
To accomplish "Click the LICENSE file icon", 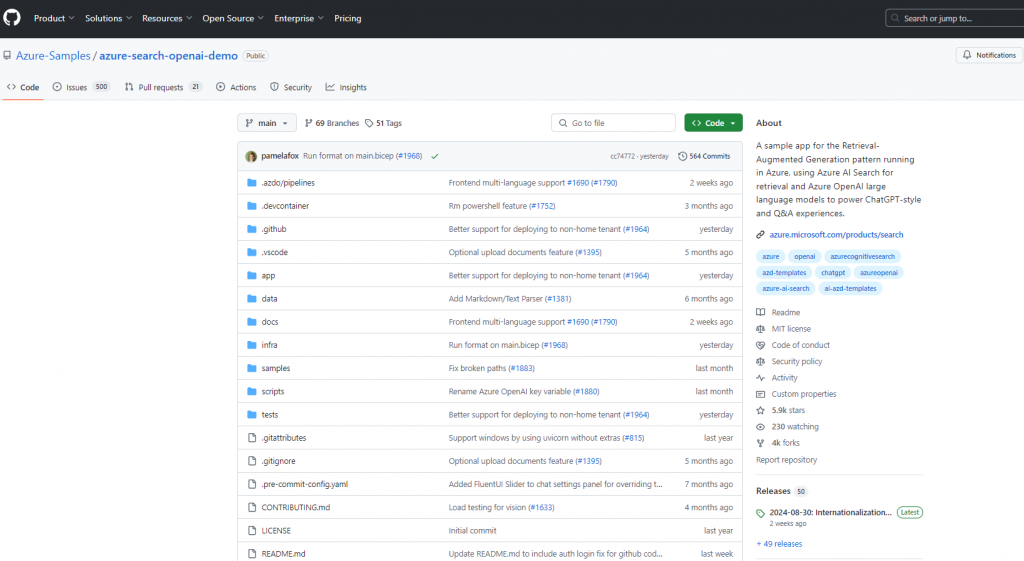I will pos(252,530).
